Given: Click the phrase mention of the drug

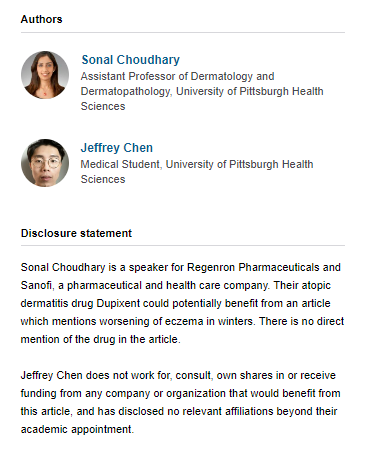Looking at the screenshot, I should pos(68,339).
